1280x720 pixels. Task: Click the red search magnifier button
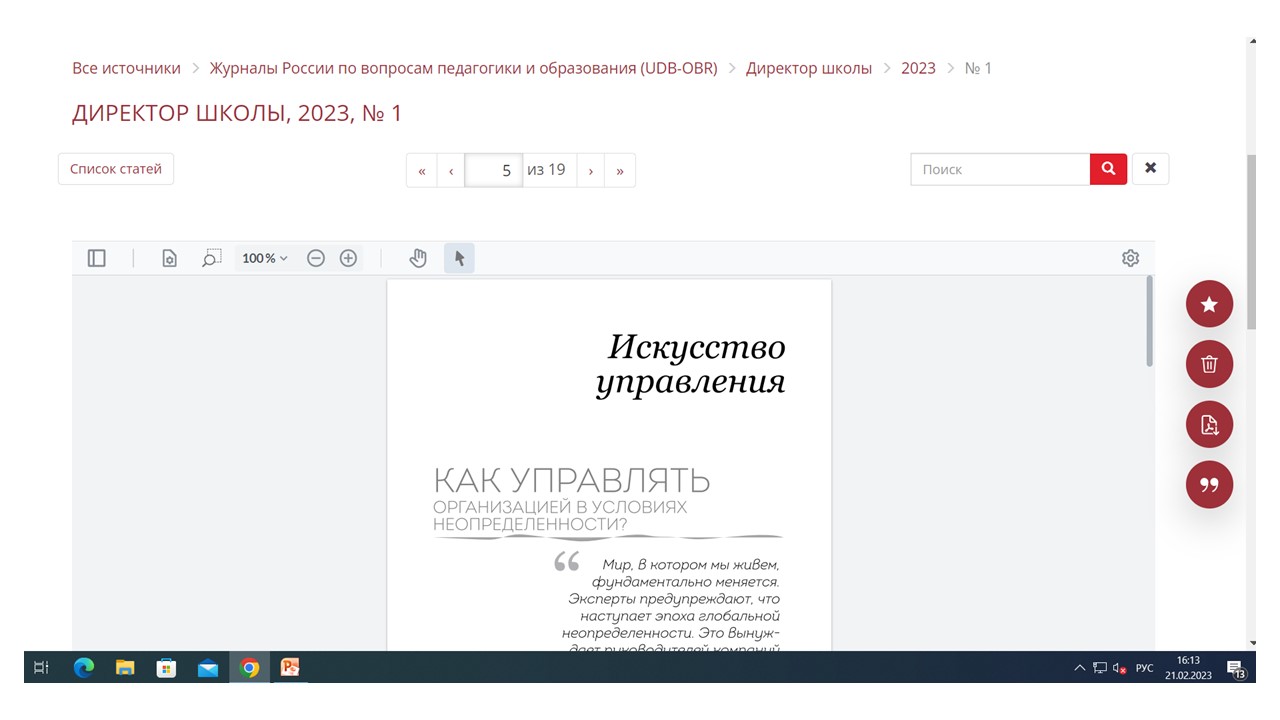pyautogui.click(x=1108, y=169)
